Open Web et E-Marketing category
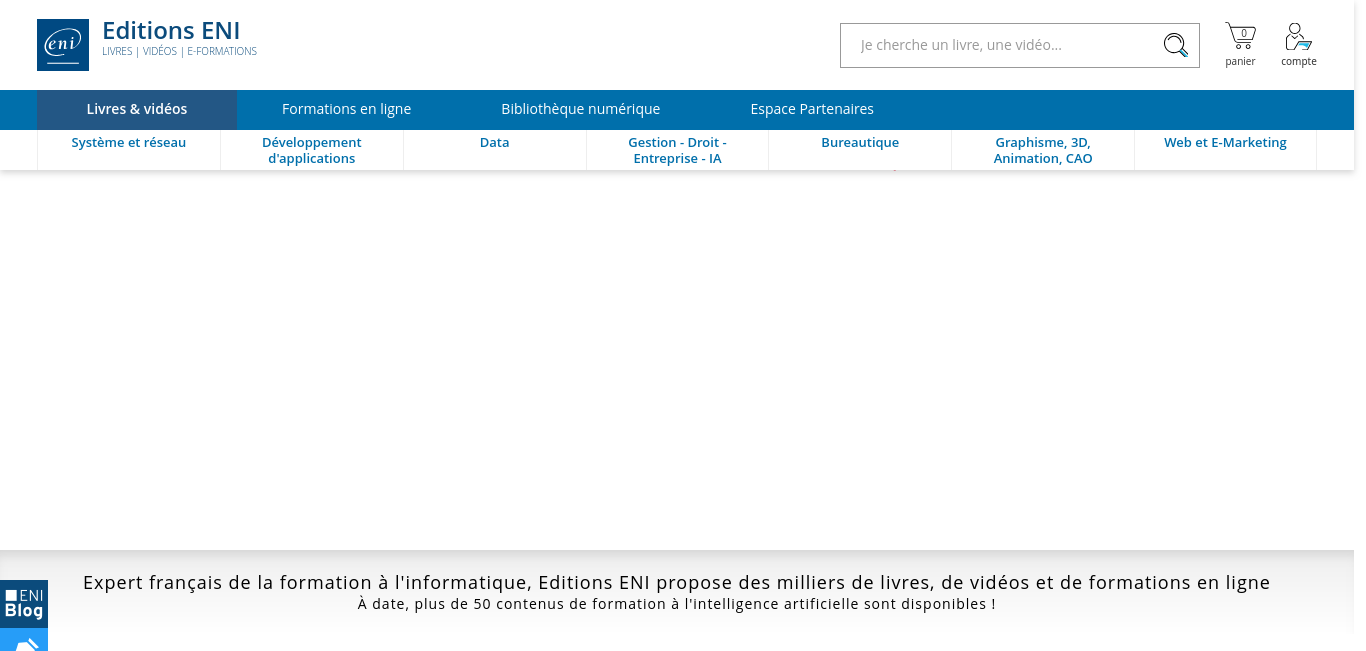Screen dimensions: 1366x651 (1225, 143)
